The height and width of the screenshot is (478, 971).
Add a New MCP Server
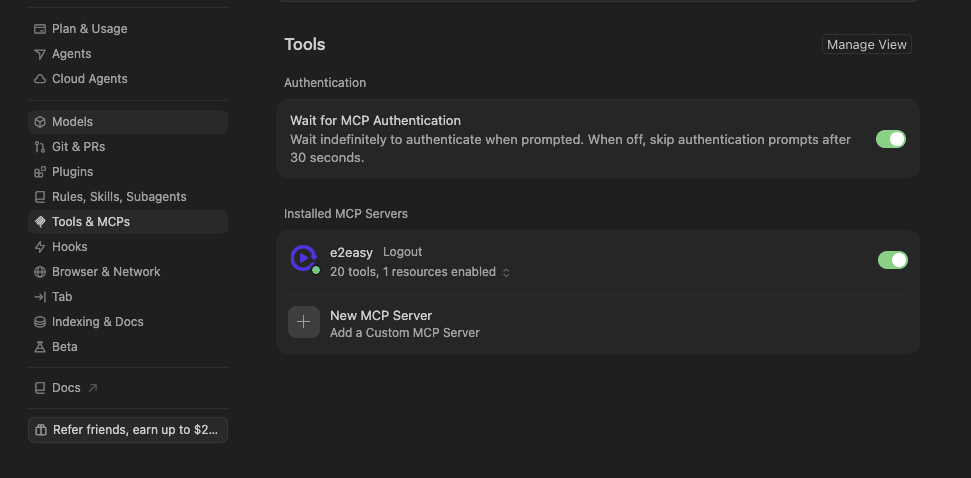point(598,323)
